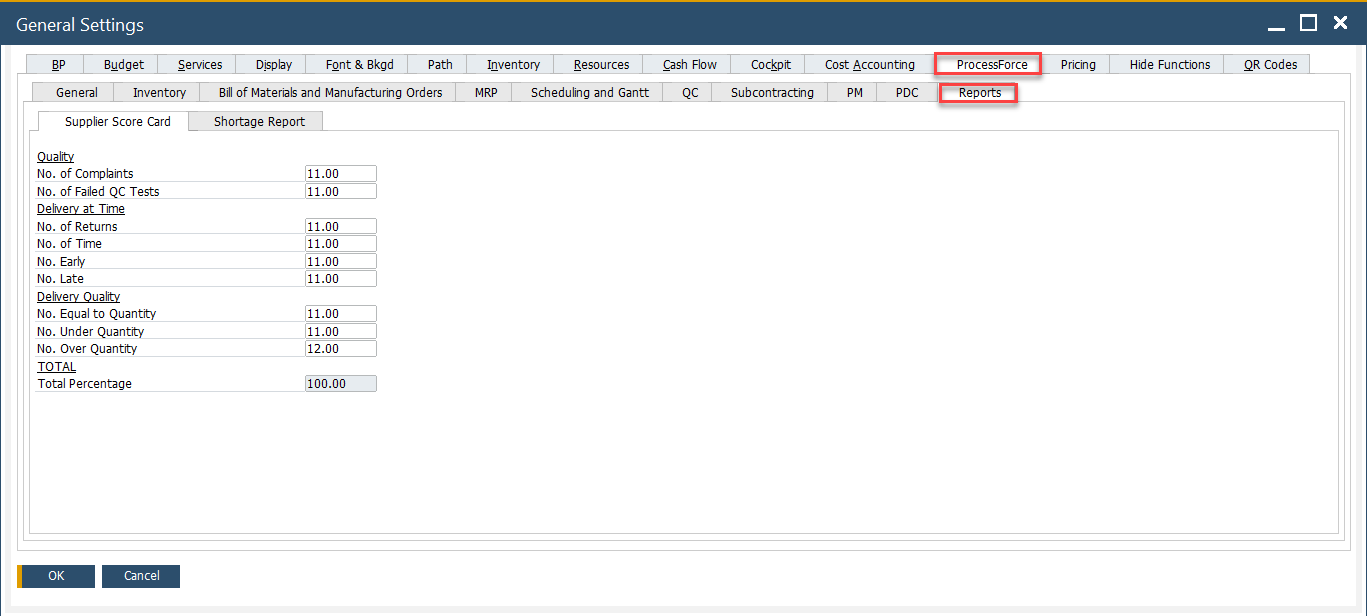This screenshot has width=1367, height=616.
Task: Switch to the Shortage Report tab
Action: point(254,120)
